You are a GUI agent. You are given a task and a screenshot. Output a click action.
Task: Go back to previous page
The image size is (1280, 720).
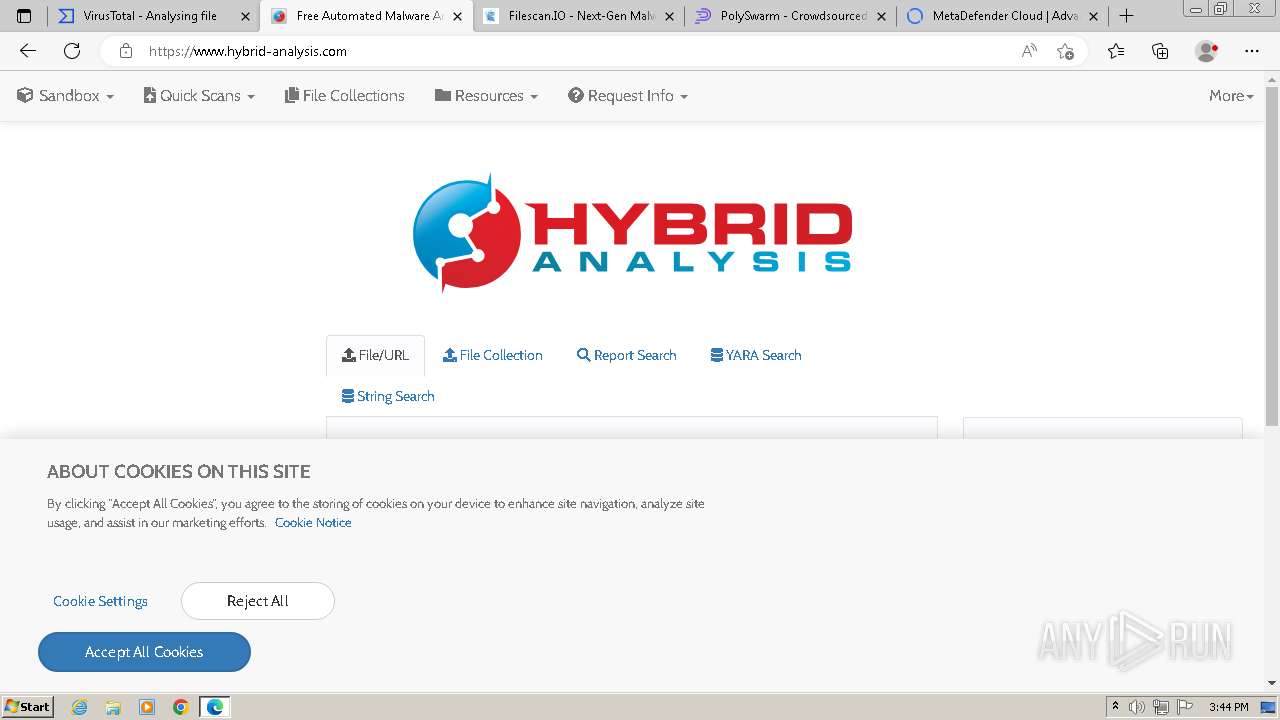tap(28, 51)
